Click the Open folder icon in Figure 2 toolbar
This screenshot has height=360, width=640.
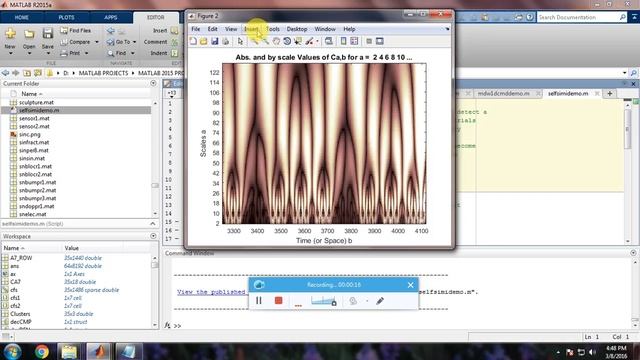pos(204,41)
